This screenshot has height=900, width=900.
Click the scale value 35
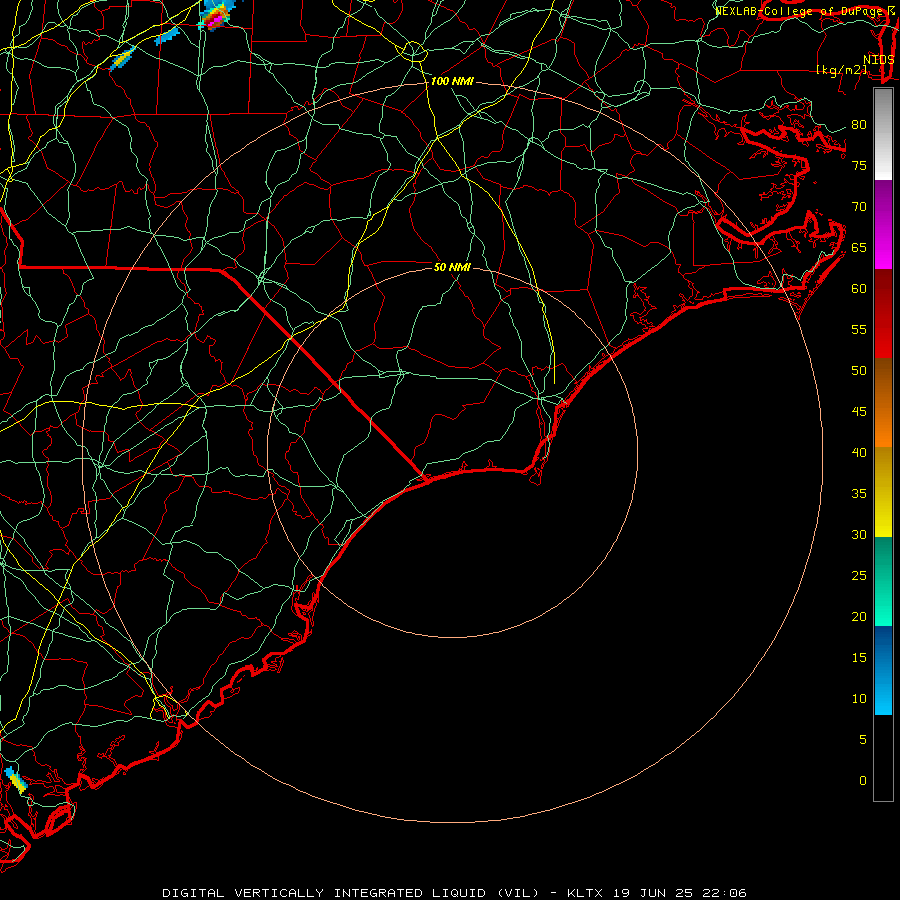(x=859, y=494)
